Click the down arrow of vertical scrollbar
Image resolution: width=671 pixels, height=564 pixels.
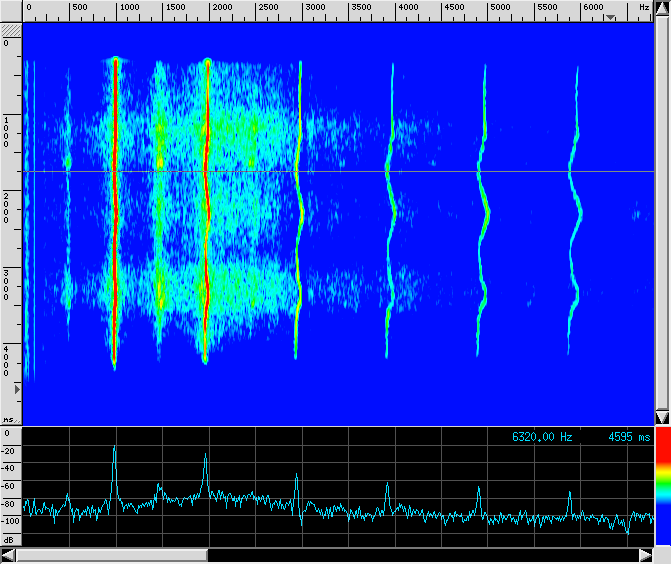661,417
